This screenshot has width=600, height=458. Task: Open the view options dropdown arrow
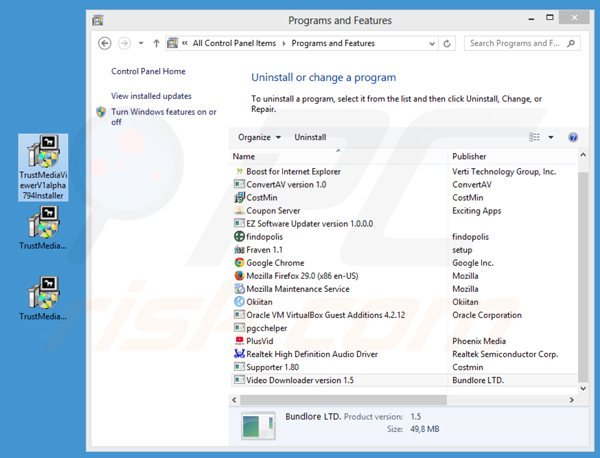coord(550,137)
